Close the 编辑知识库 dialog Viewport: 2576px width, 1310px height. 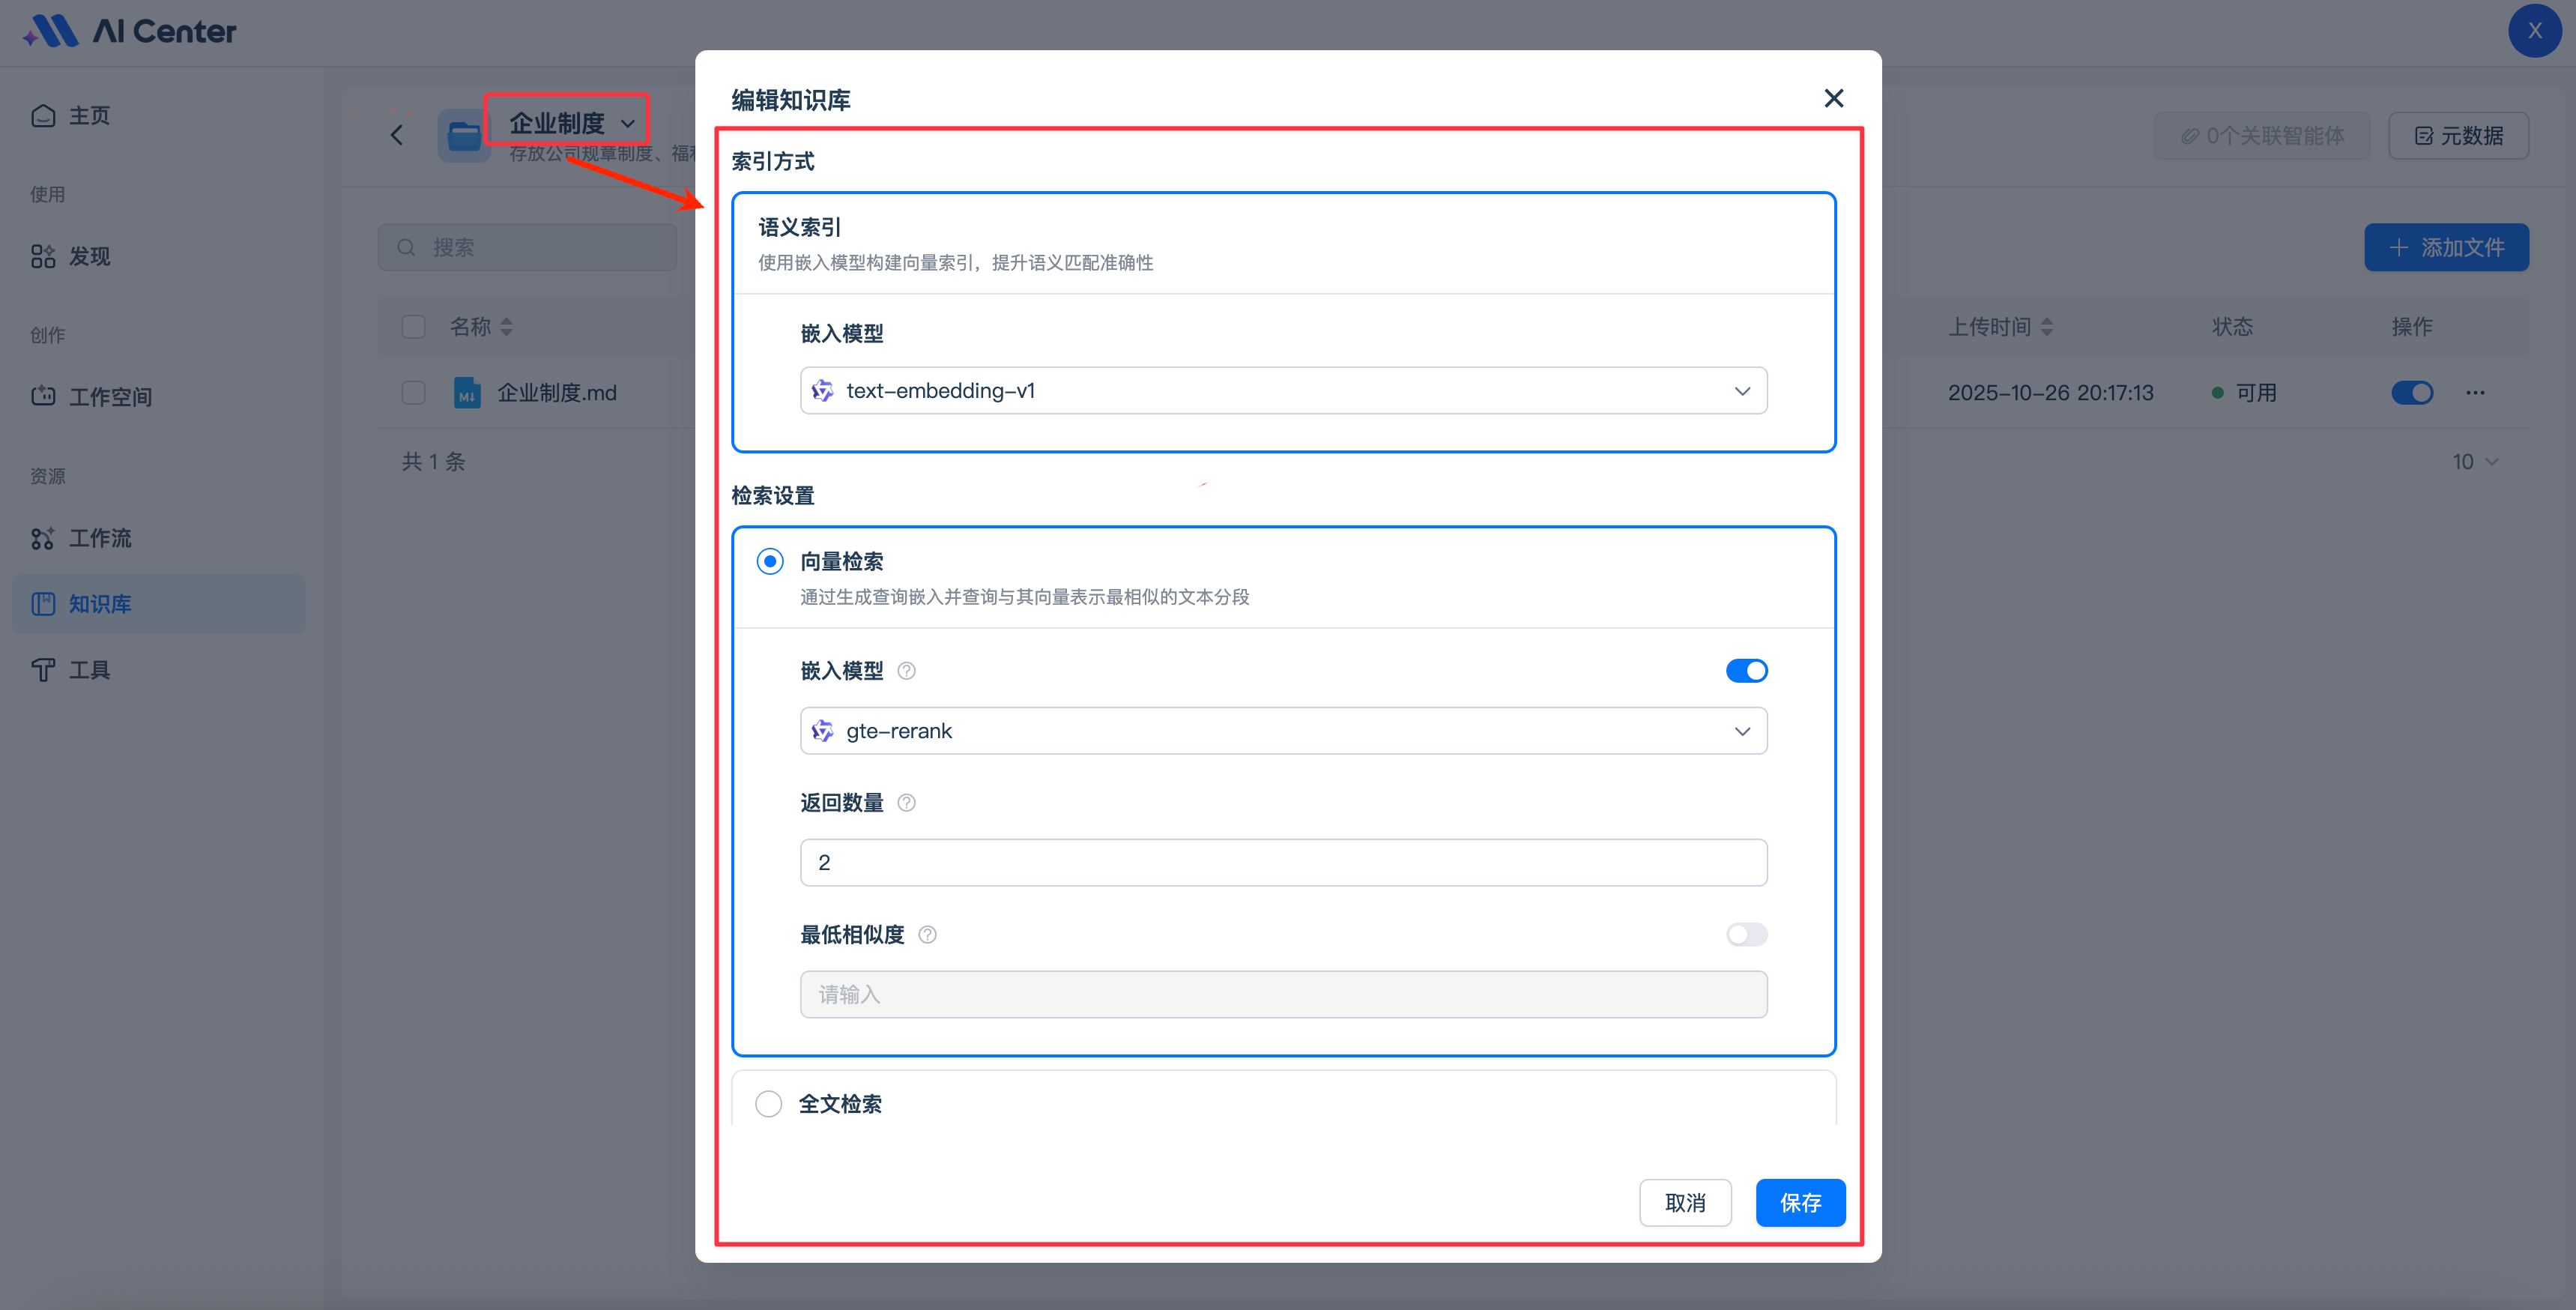point(1833,98)
